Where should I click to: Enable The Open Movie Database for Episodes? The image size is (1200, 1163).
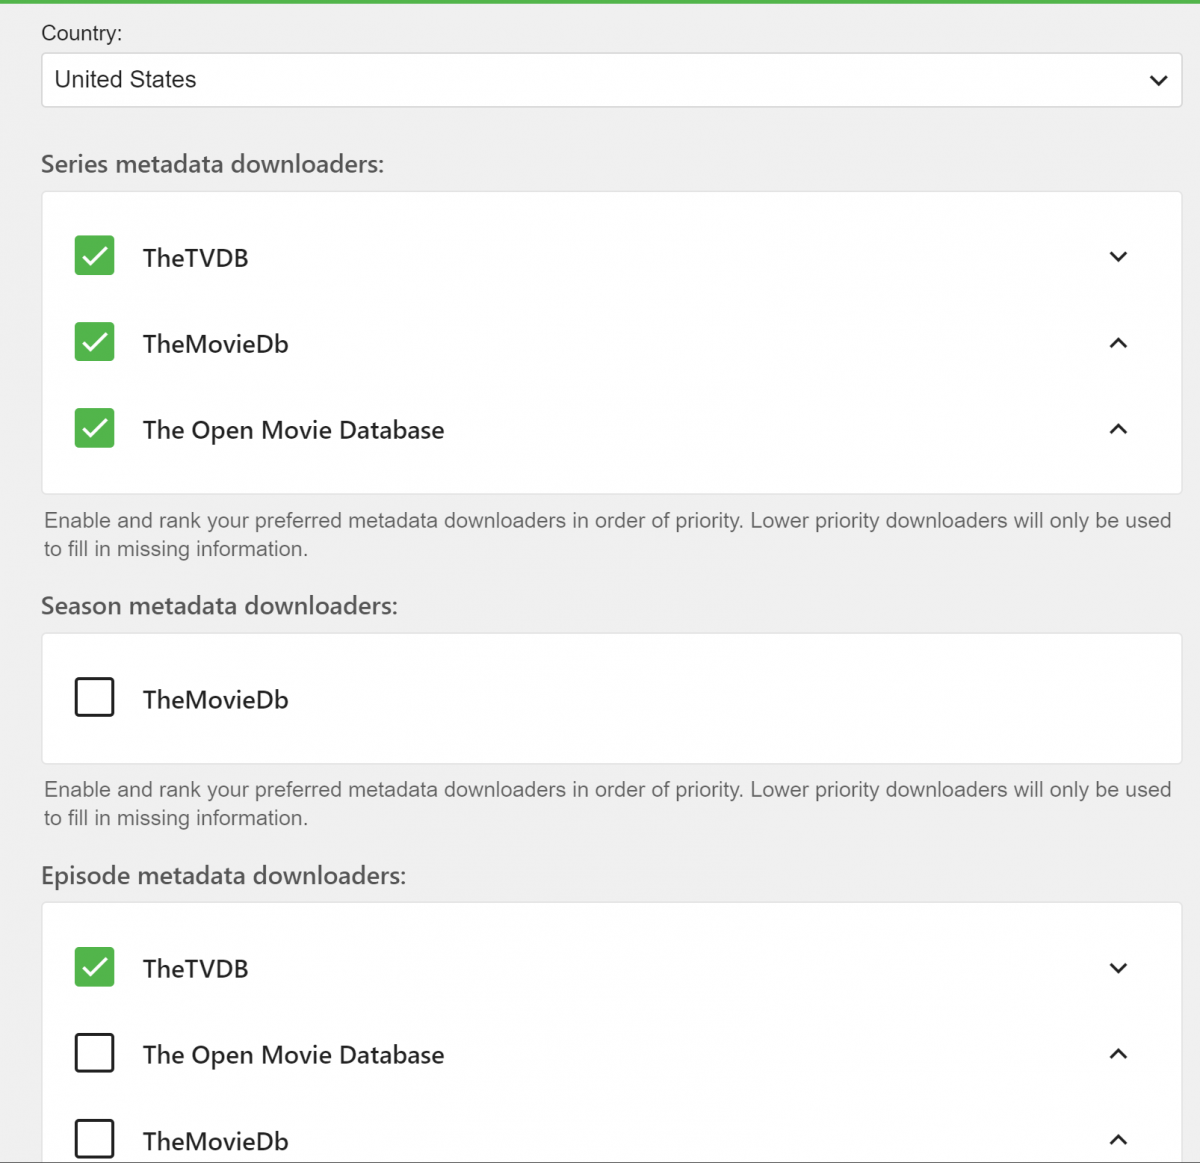[95, 1053]
